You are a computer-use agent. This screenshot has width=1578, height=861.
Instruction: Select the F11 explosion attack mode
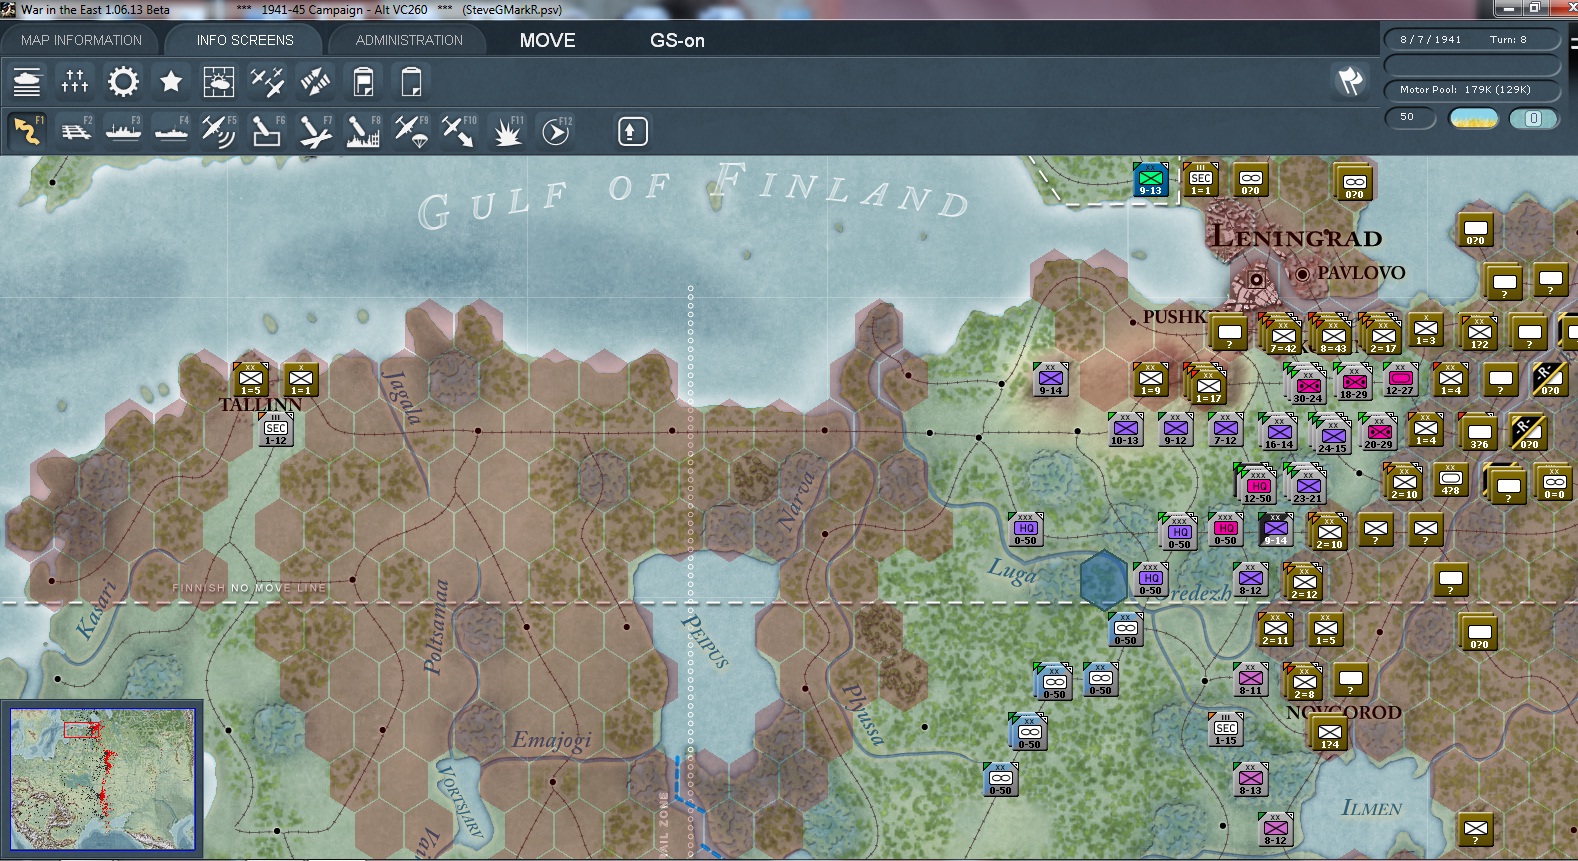(x=507, y=131)
